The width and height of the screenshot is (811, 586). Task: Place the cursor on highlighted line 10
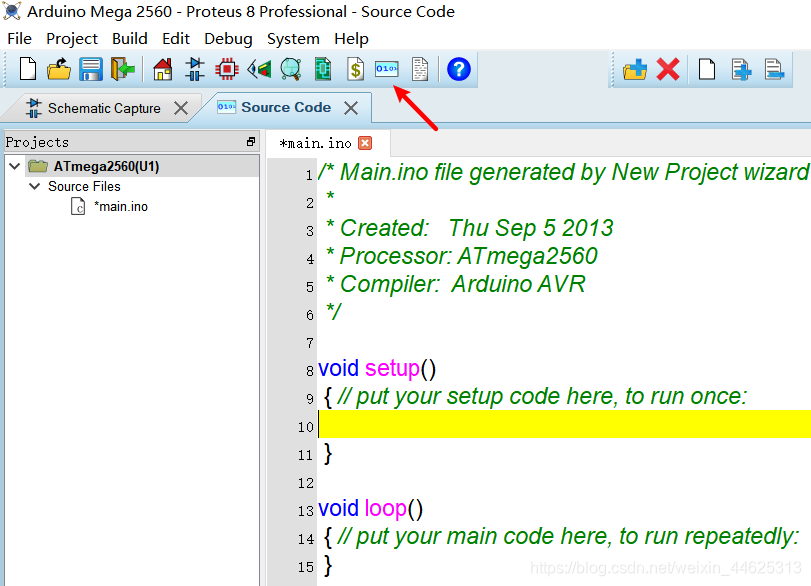coord(564,424)
